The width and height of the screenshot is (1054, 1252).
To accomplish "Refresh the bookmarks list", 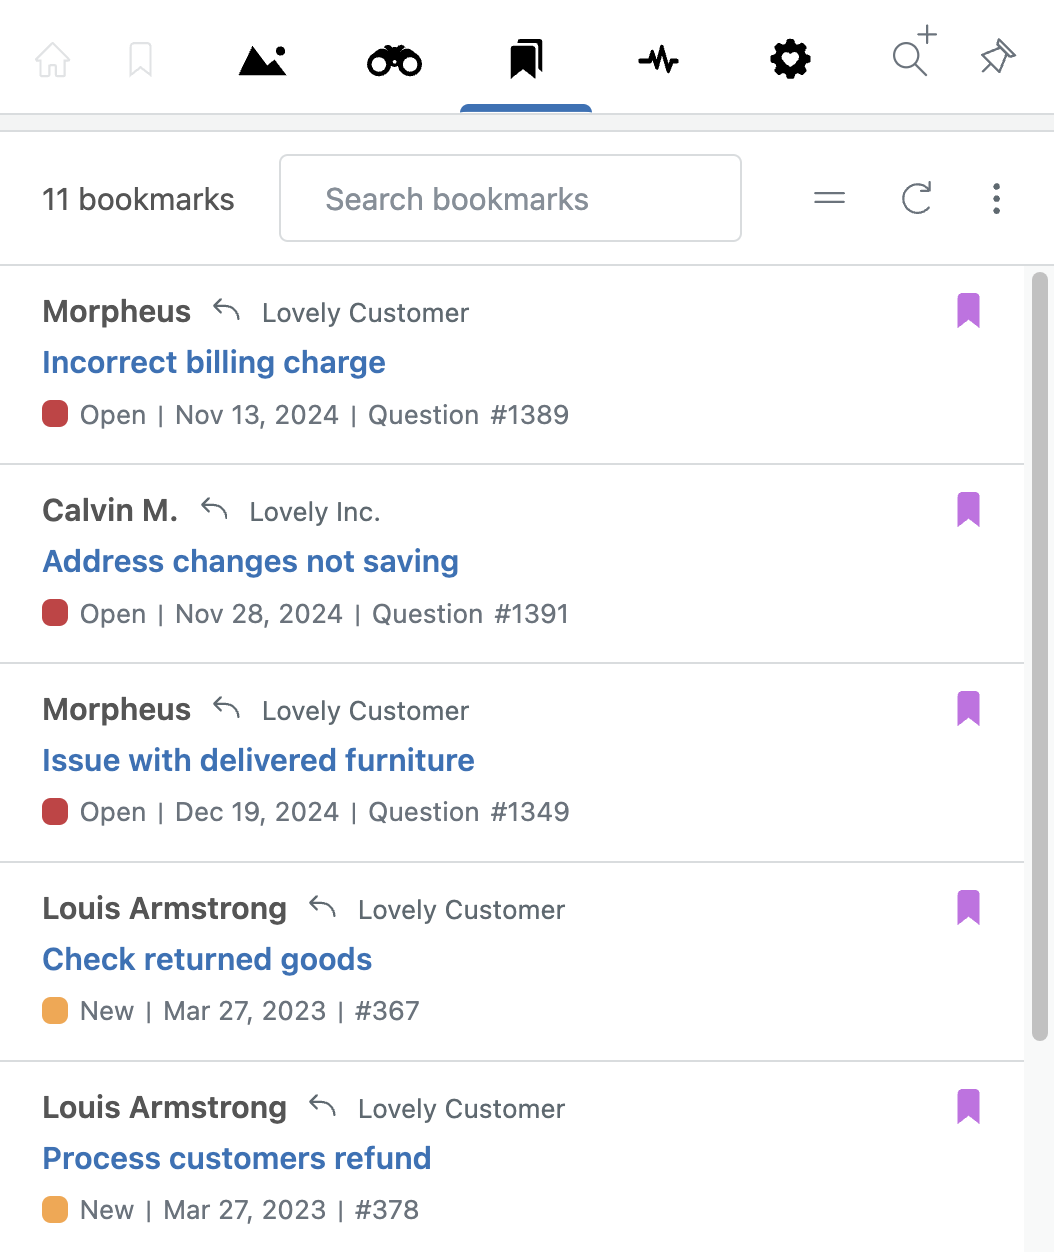I will (x=917, y=198).
